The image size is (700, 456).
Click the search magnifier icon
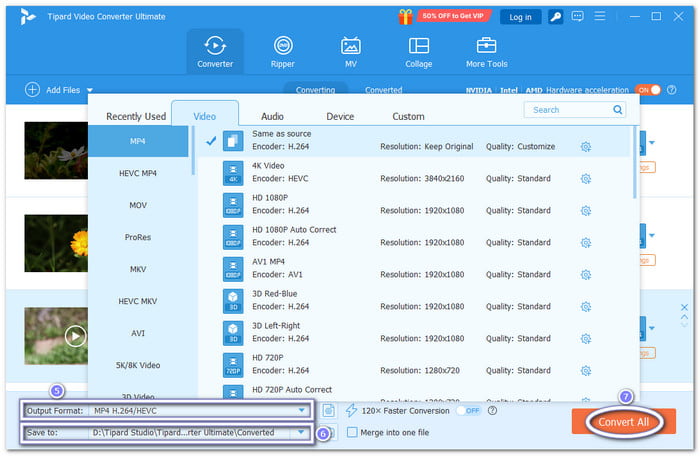617,109
